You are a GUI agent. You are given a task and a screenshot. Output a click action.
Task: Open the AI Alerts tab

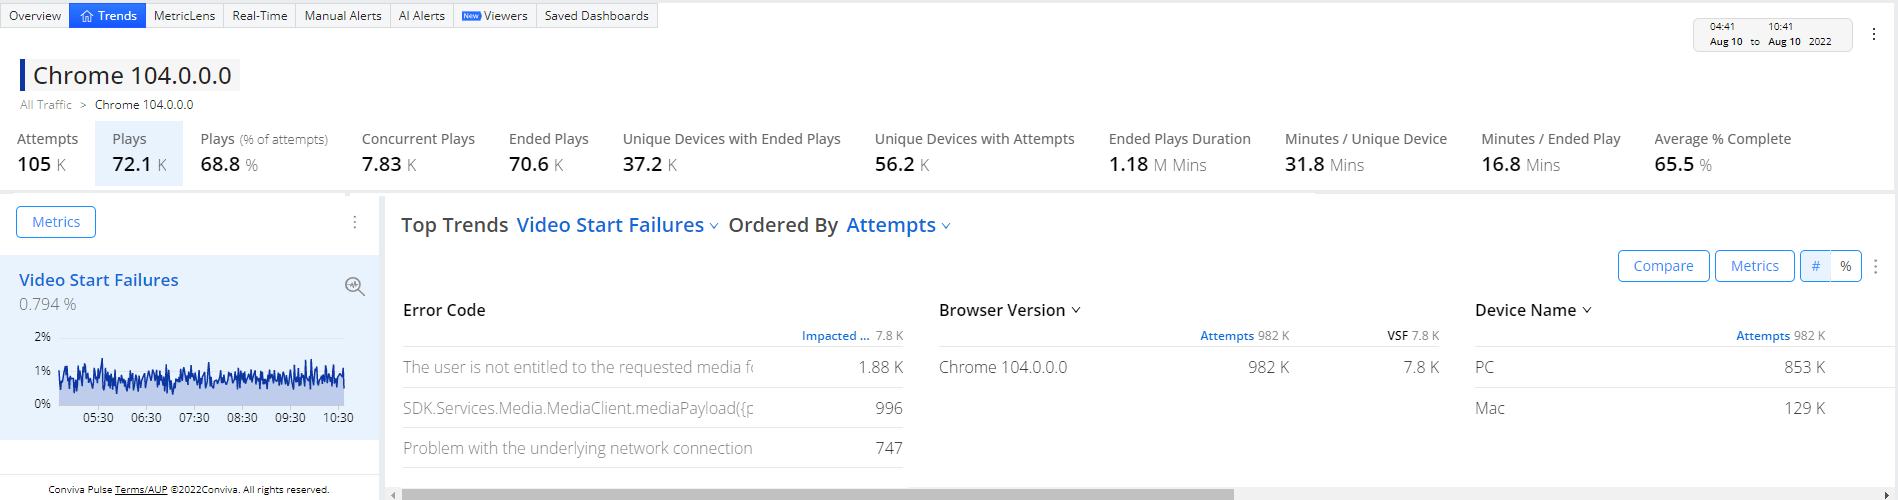click(x=421, y=16)
